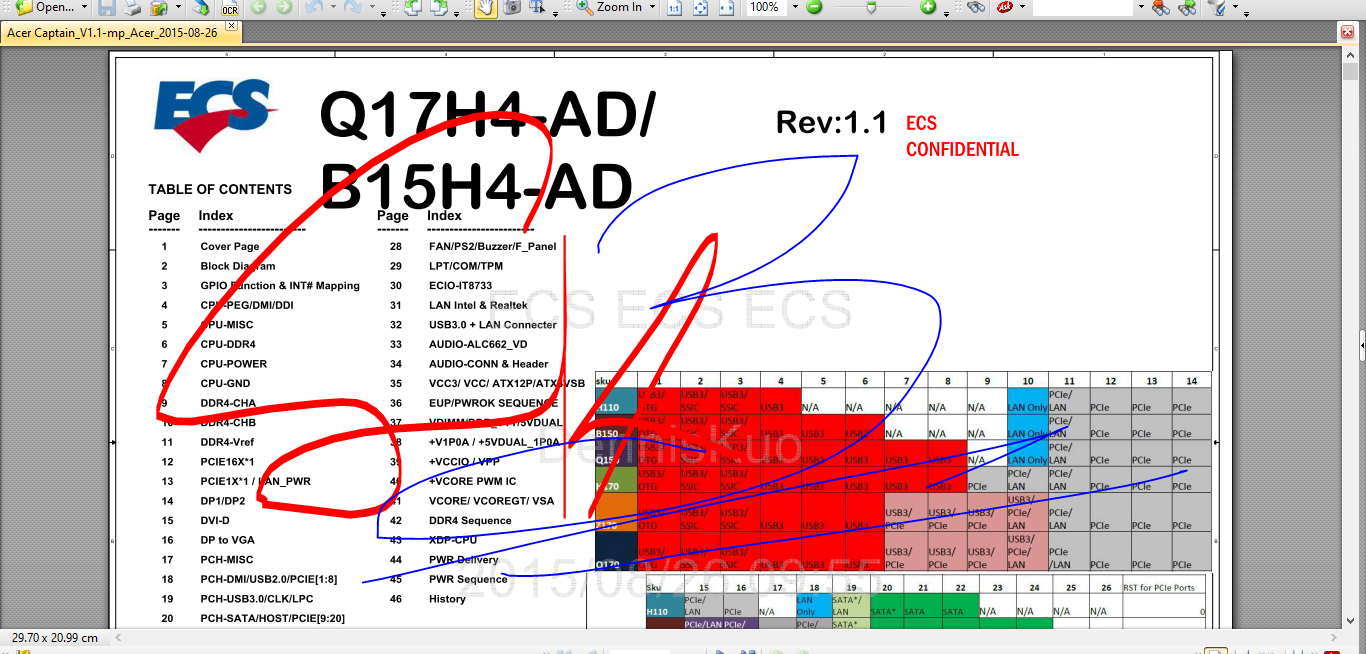
Task: Click the scanner import icon
Action: [x=159, y=7]
